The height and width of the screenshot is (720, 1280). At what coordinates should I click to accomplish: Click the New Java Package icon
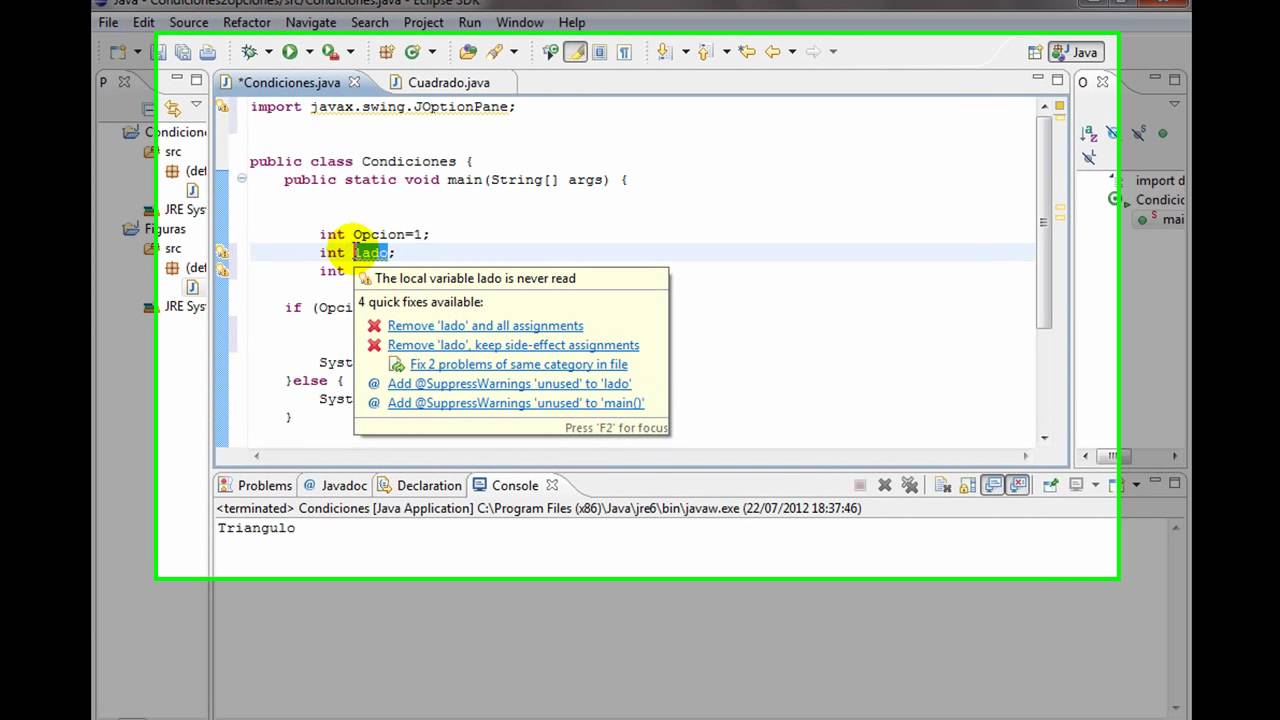click(x=387, y=52)
